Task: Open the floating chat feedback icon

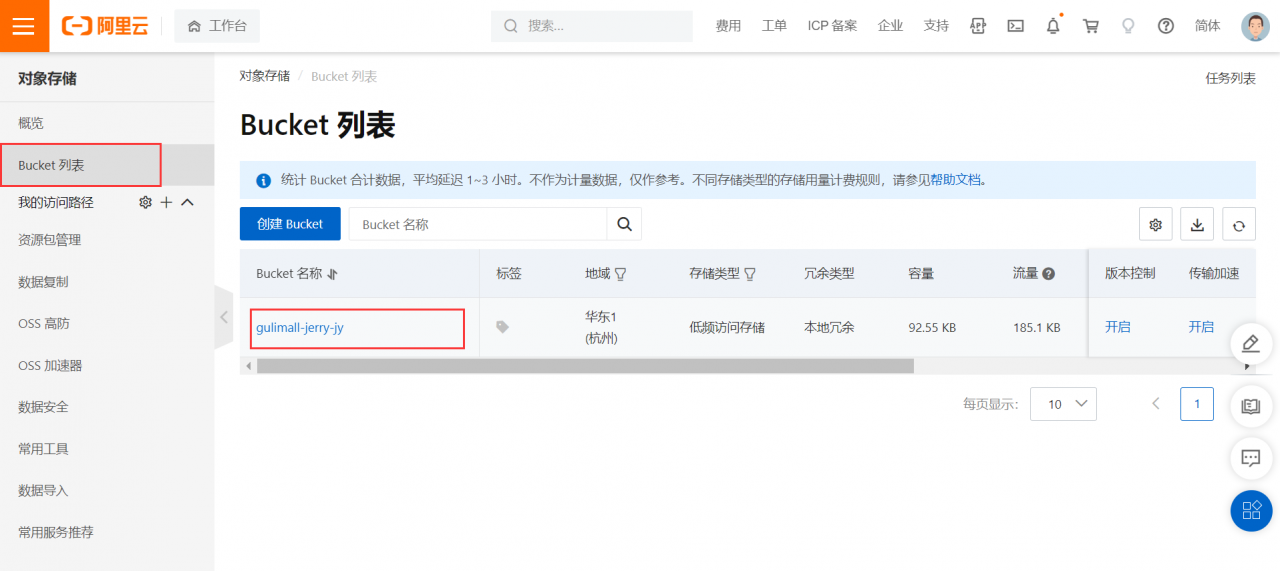Action: [x=1250, y=458]
